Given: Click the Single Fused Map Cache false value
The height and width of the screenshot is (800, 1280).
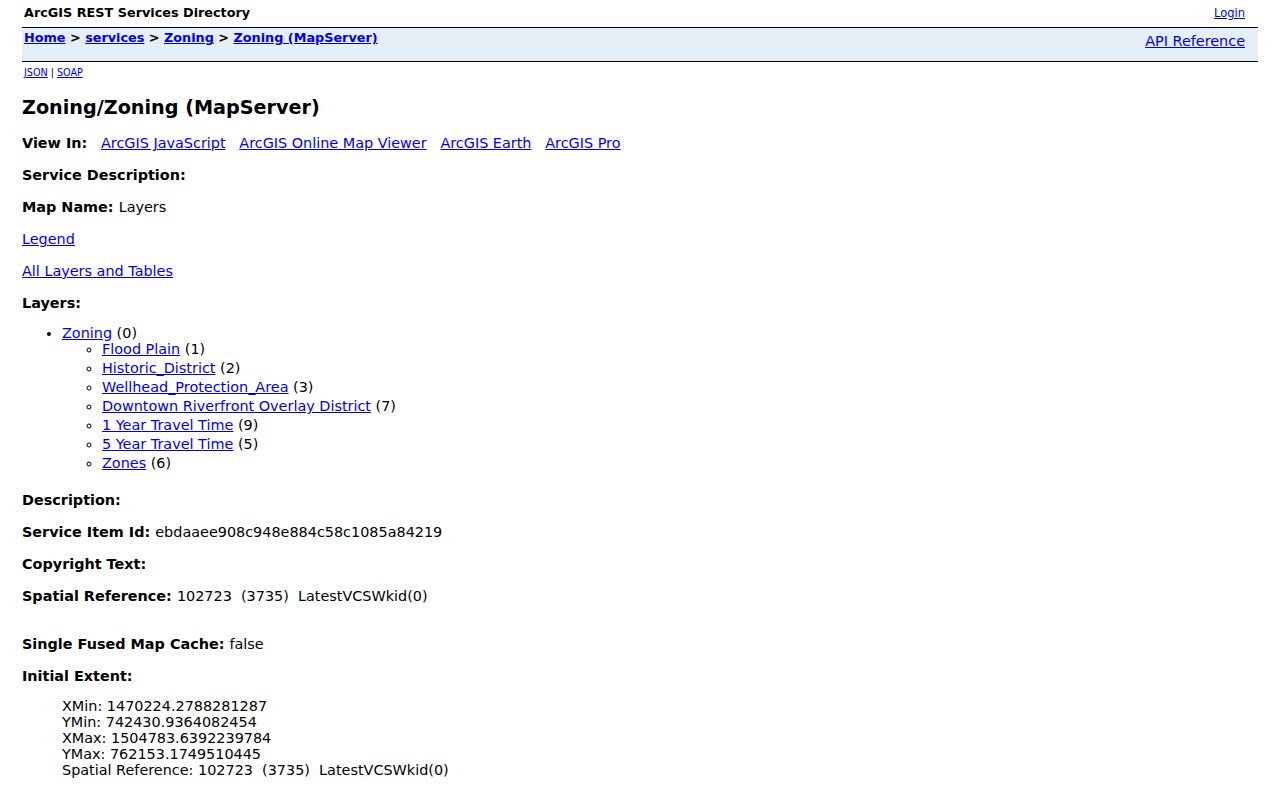Looking at the screenshot, I should pos(246,644).
